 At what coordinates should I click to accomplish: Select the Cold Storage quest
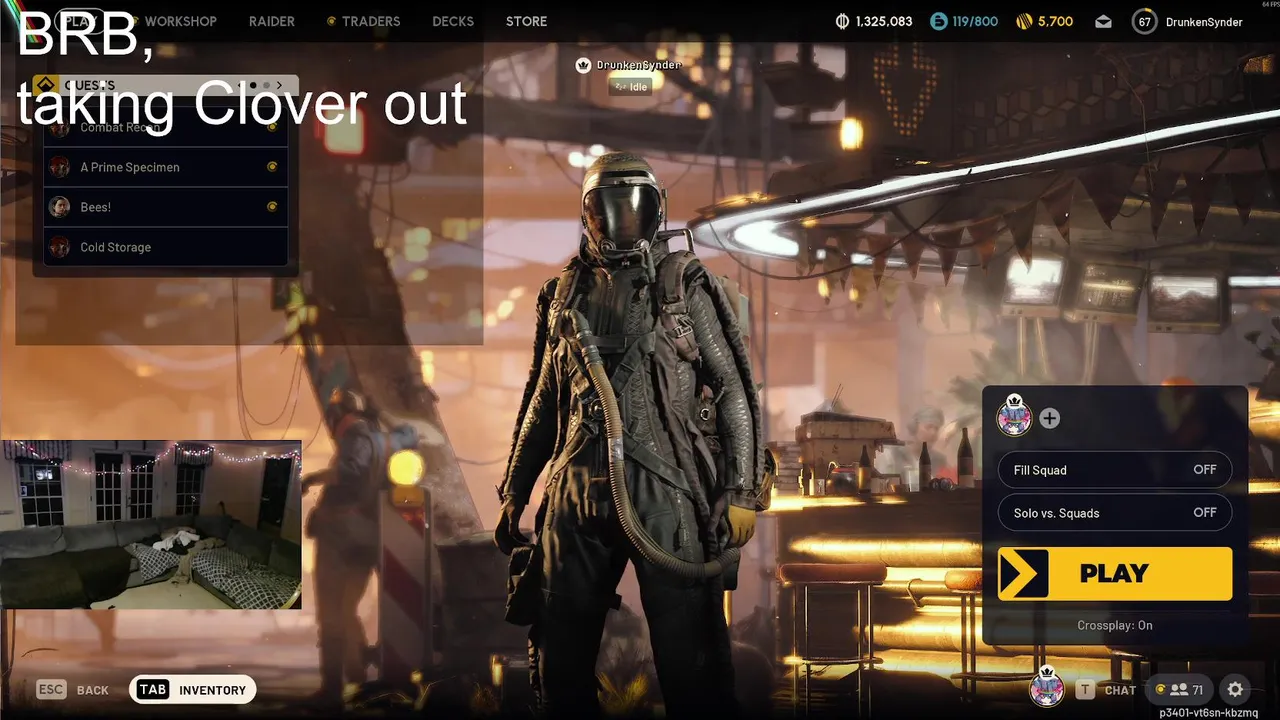(166, 247)
